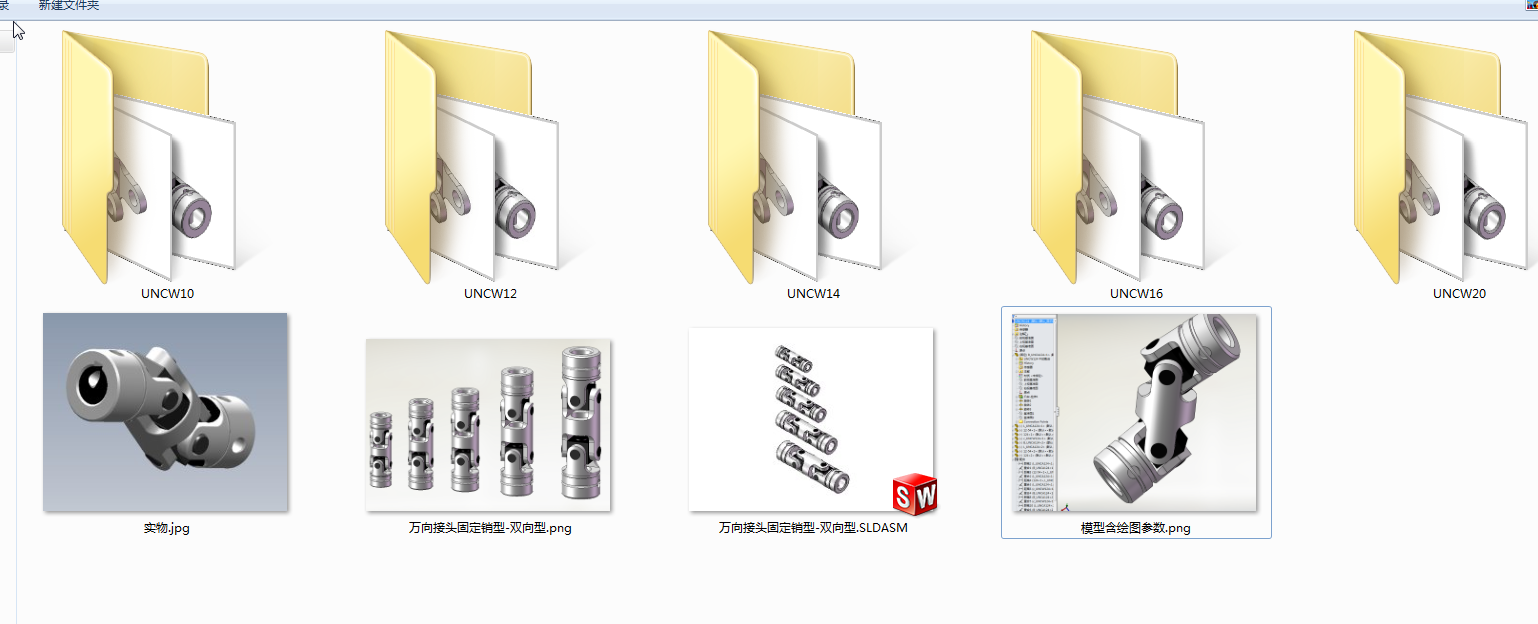Image resolution: width=1538 pixels, height=624 pixels.
Task: Select the UNCW12 folder
Action: (471, 157)
